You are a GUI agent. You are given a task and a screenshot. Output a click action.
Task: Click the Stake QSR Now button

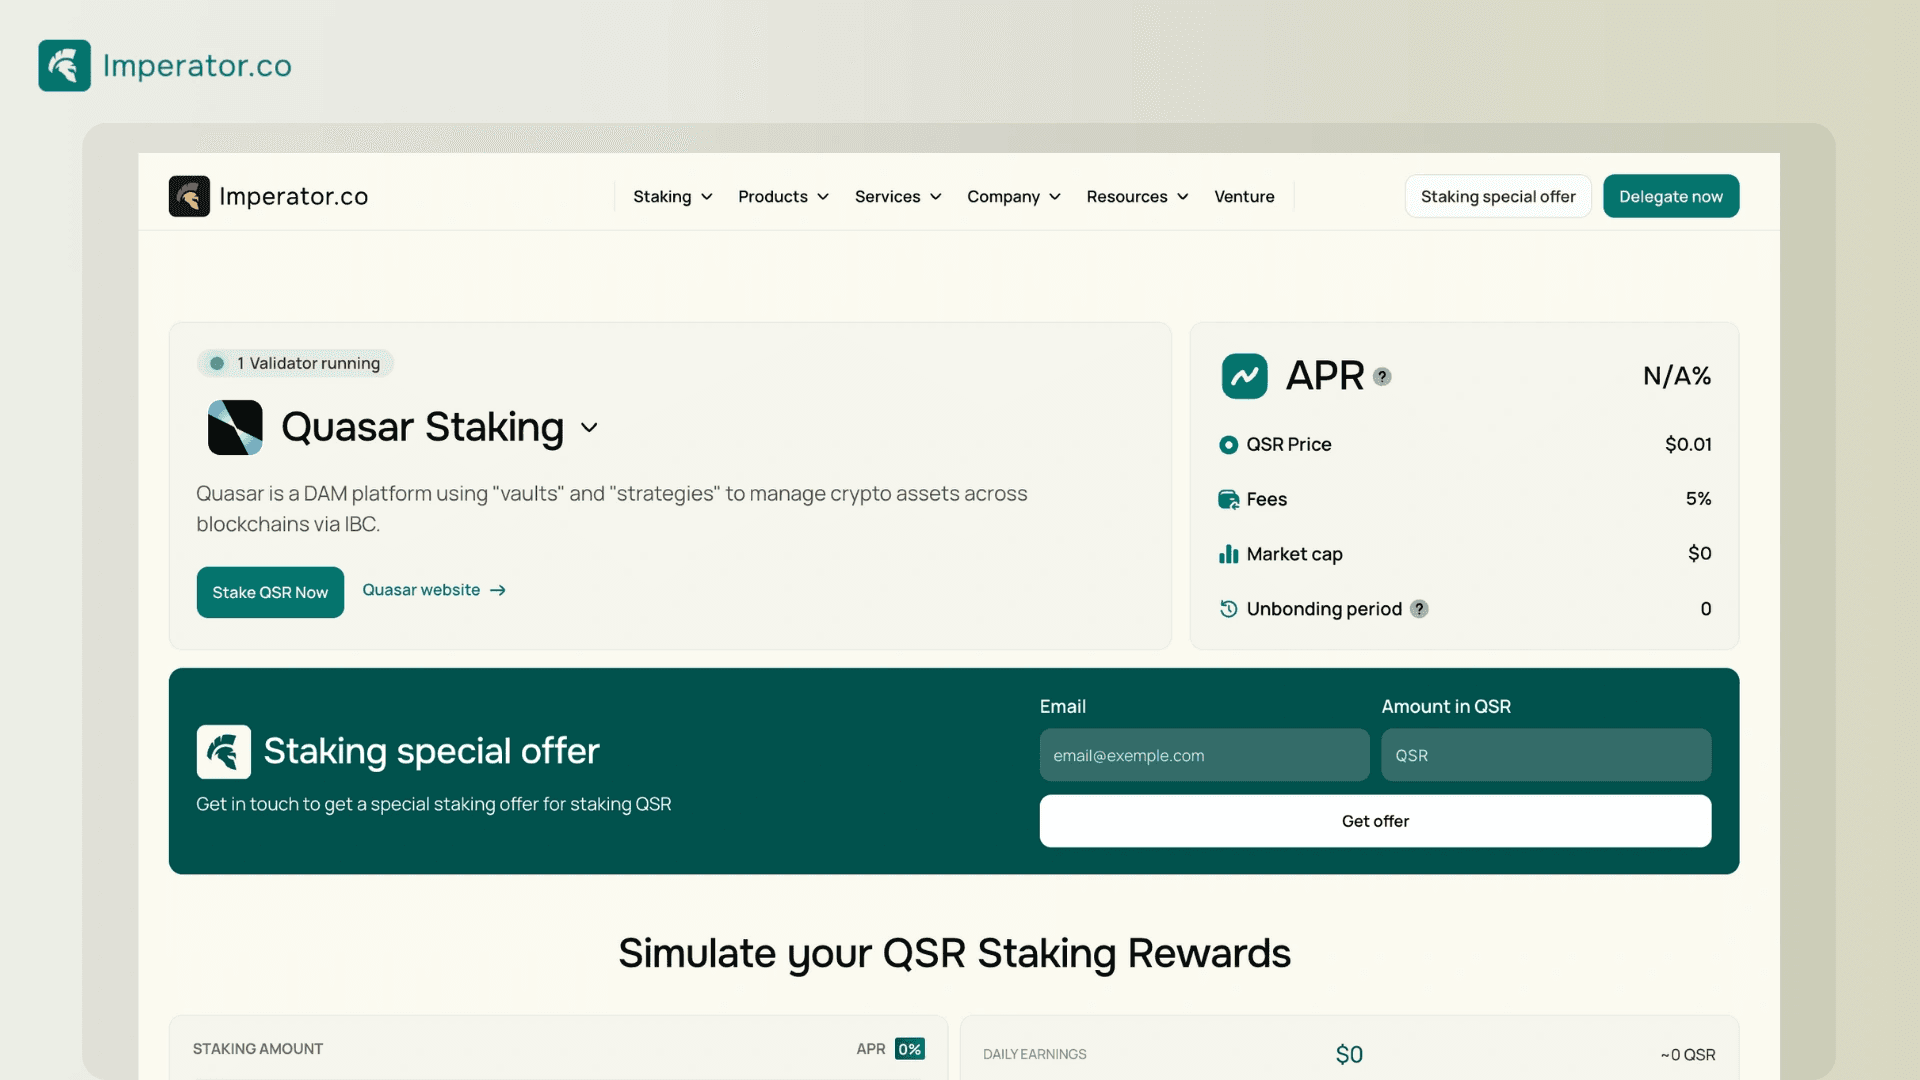270,592
